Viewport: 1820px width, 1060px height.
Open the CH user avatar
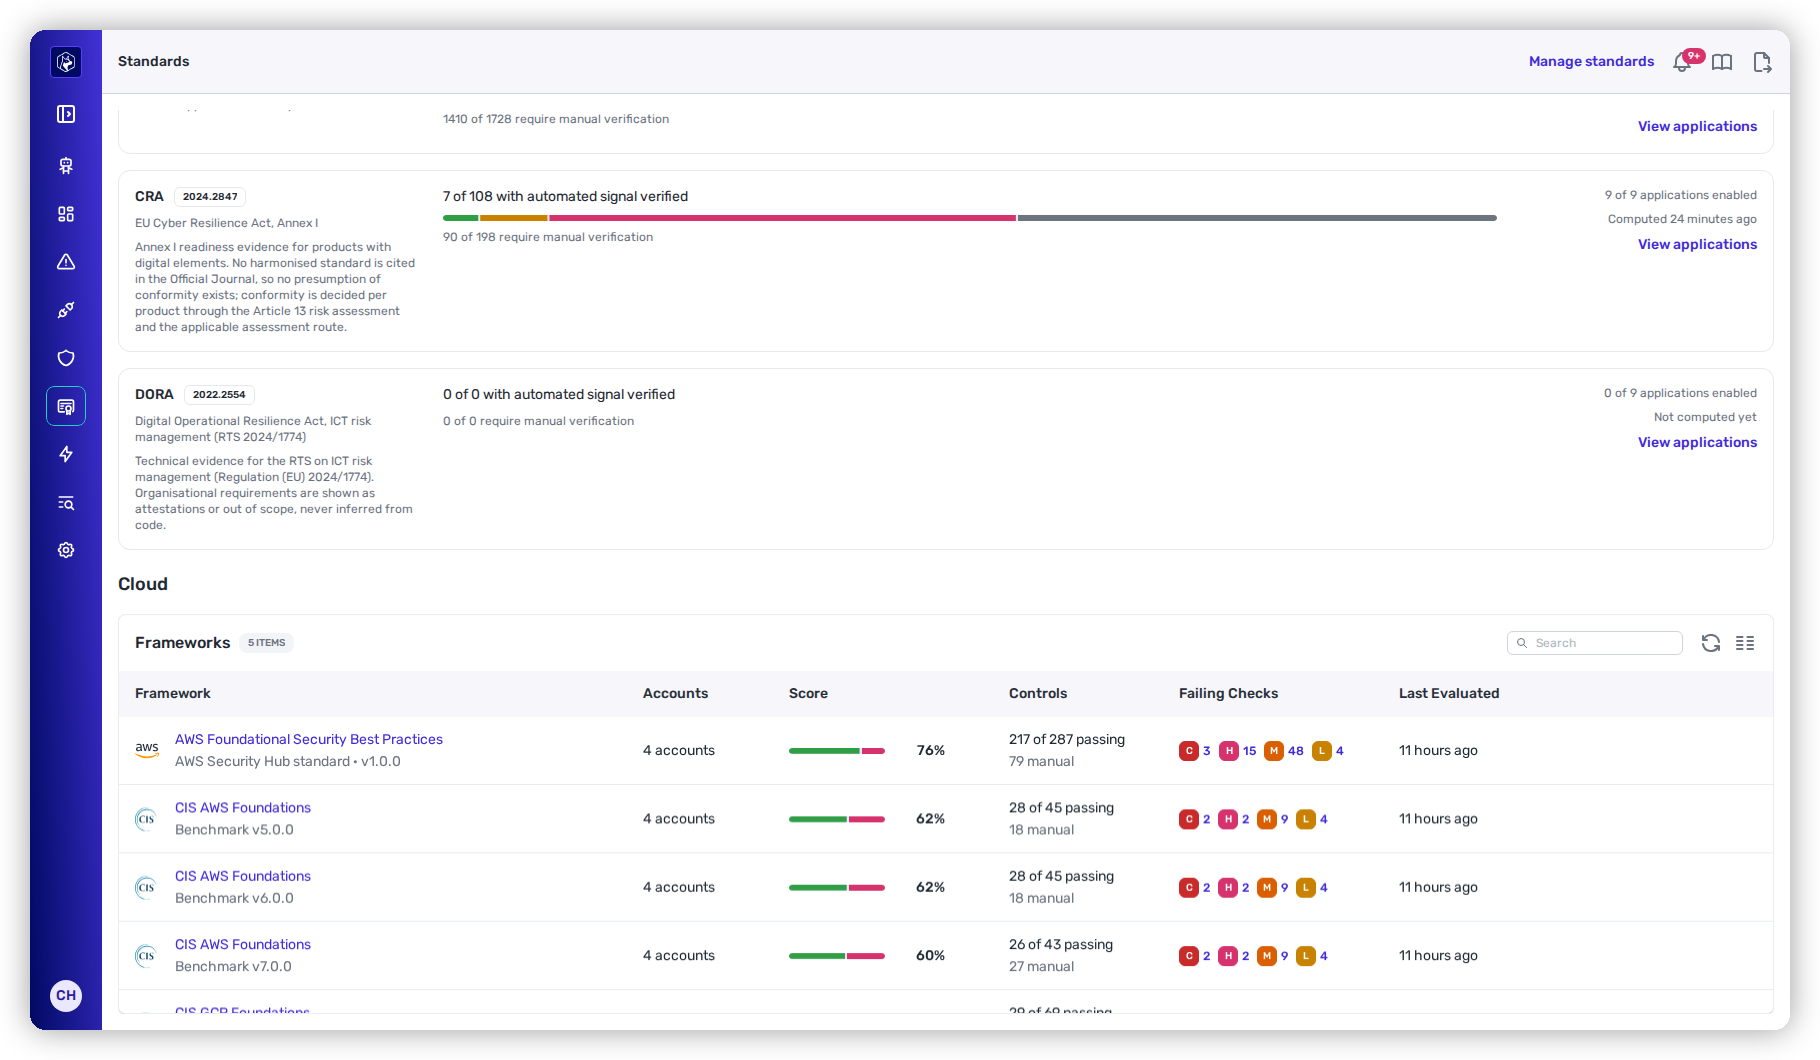click(66, 995)
